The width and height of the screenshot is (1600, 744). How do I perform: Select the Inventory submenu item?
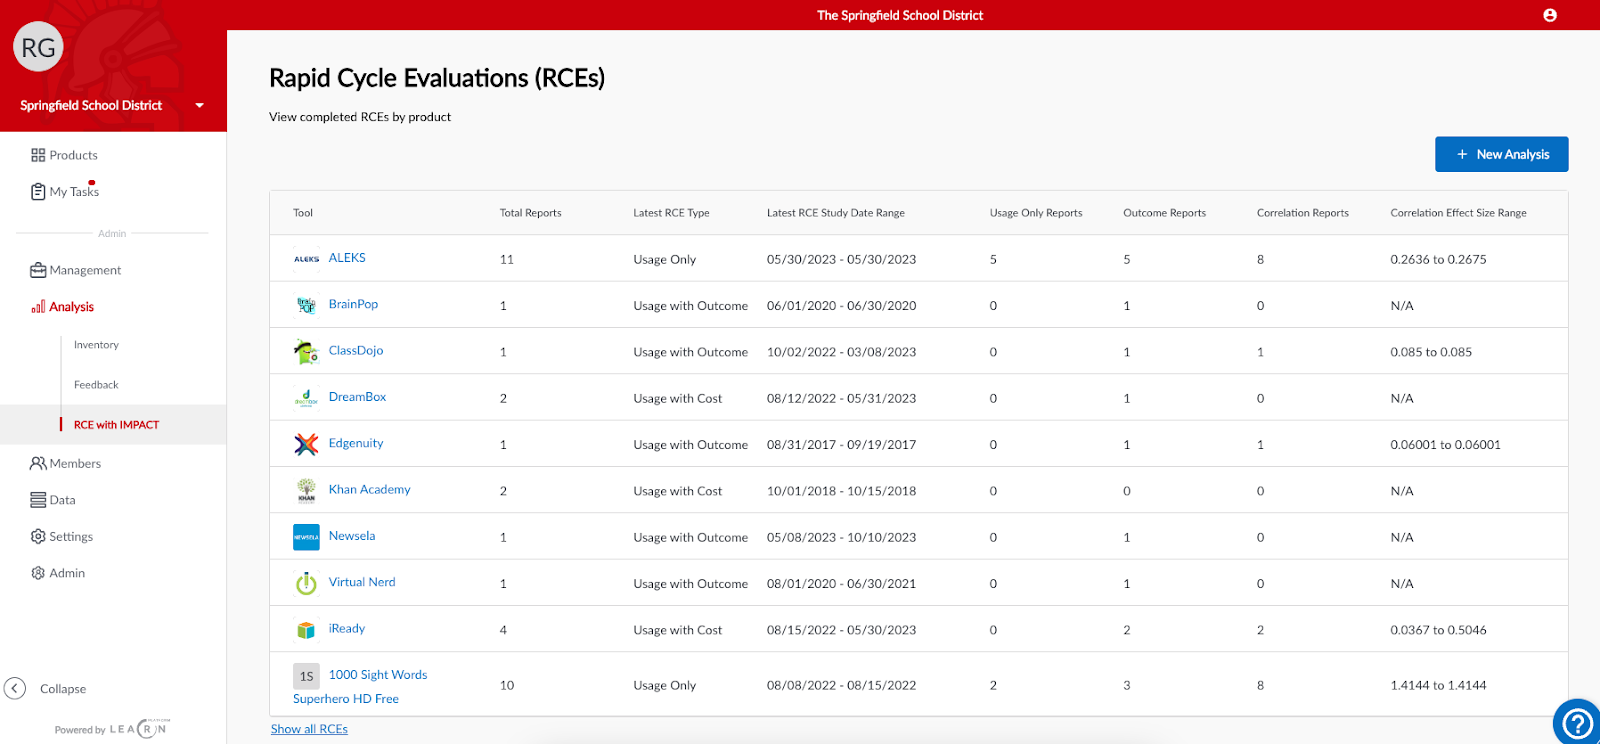coord(96,345)
